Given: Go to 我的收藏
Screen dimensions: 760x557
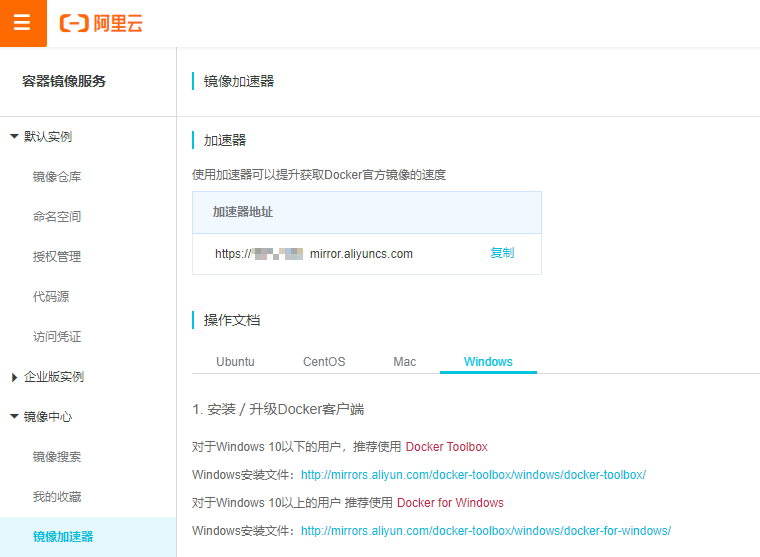Looking at the screenshot, I should click(57, 497).
